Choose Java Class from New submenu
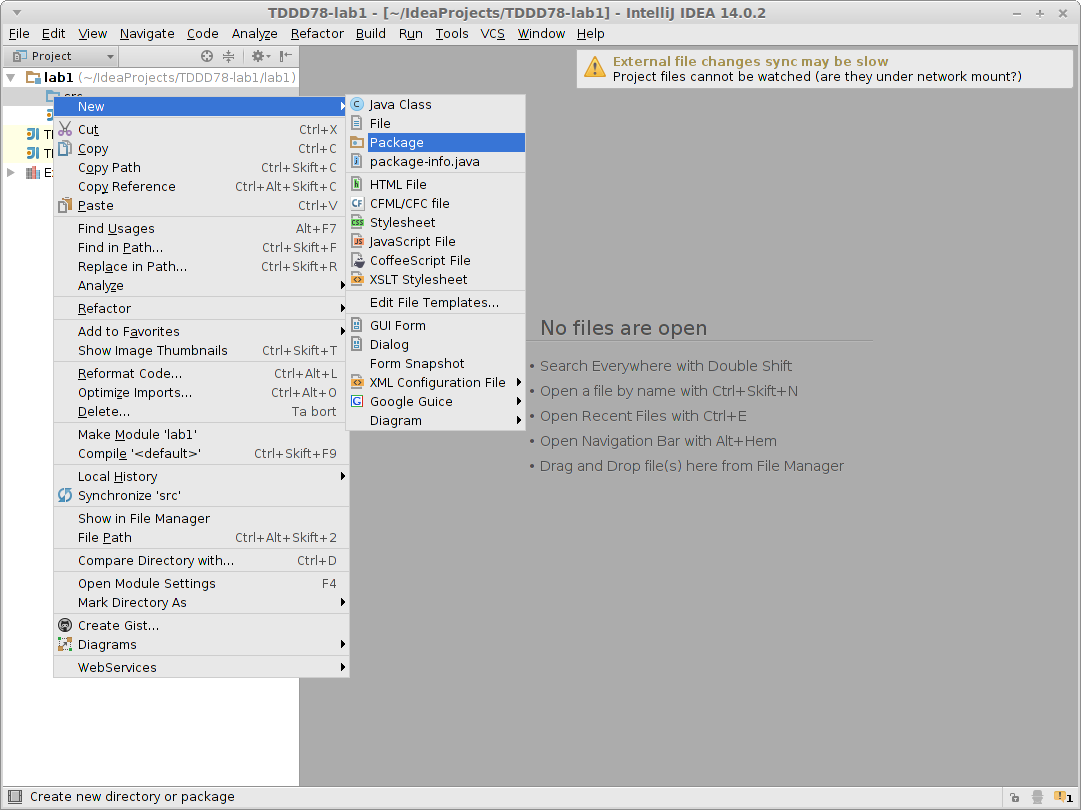This screenshot has height=810, width=1081. (x=436, y=105)
